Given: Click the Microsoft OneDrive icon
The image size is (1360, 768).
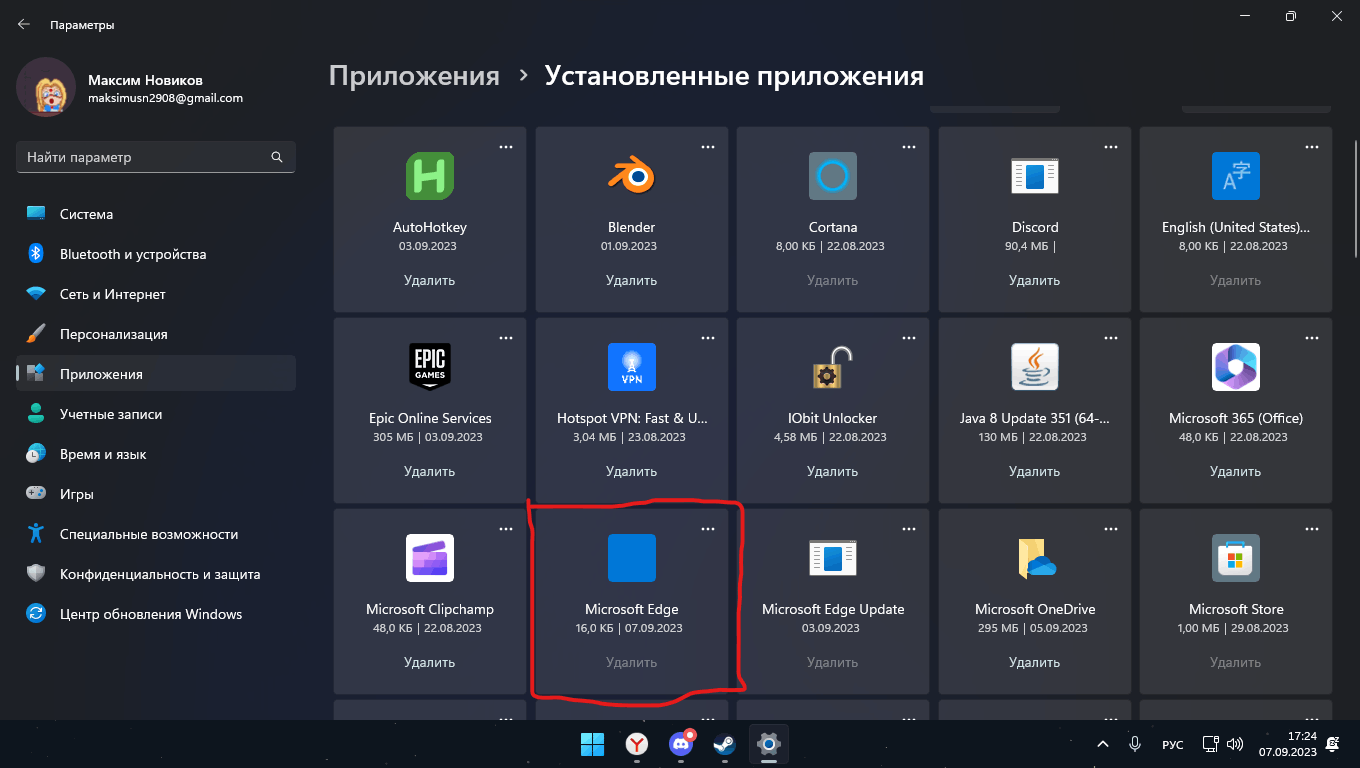Looking at the screenshot, I should (1035, 558).
